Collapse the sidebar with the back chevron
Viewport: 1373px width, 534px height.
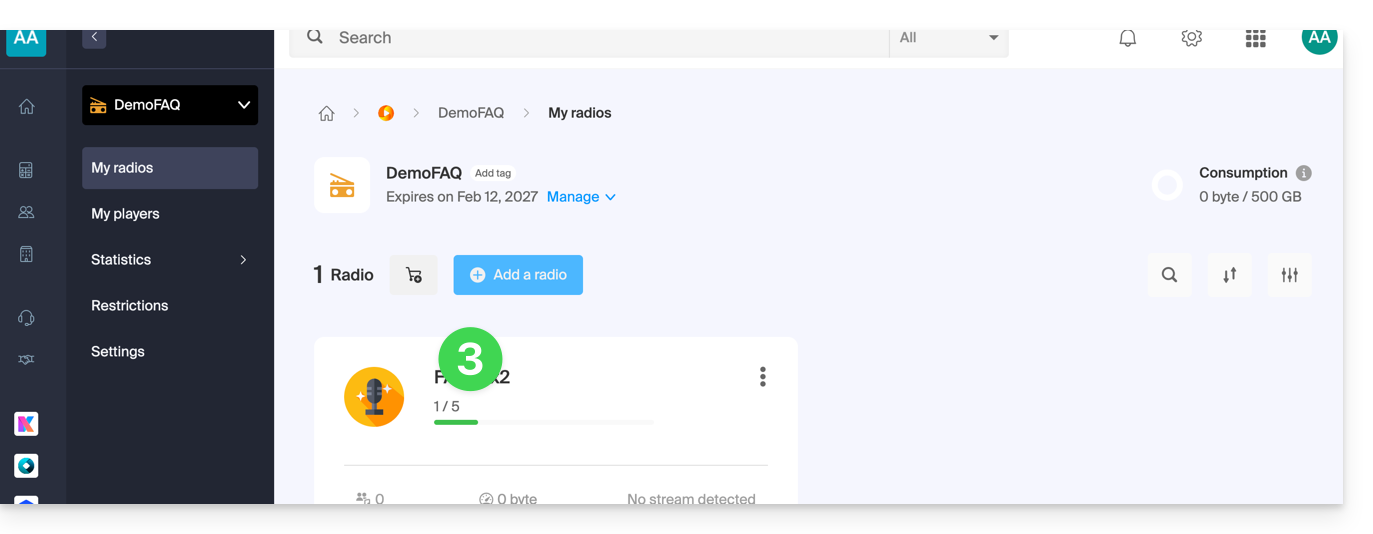(94, 38)
